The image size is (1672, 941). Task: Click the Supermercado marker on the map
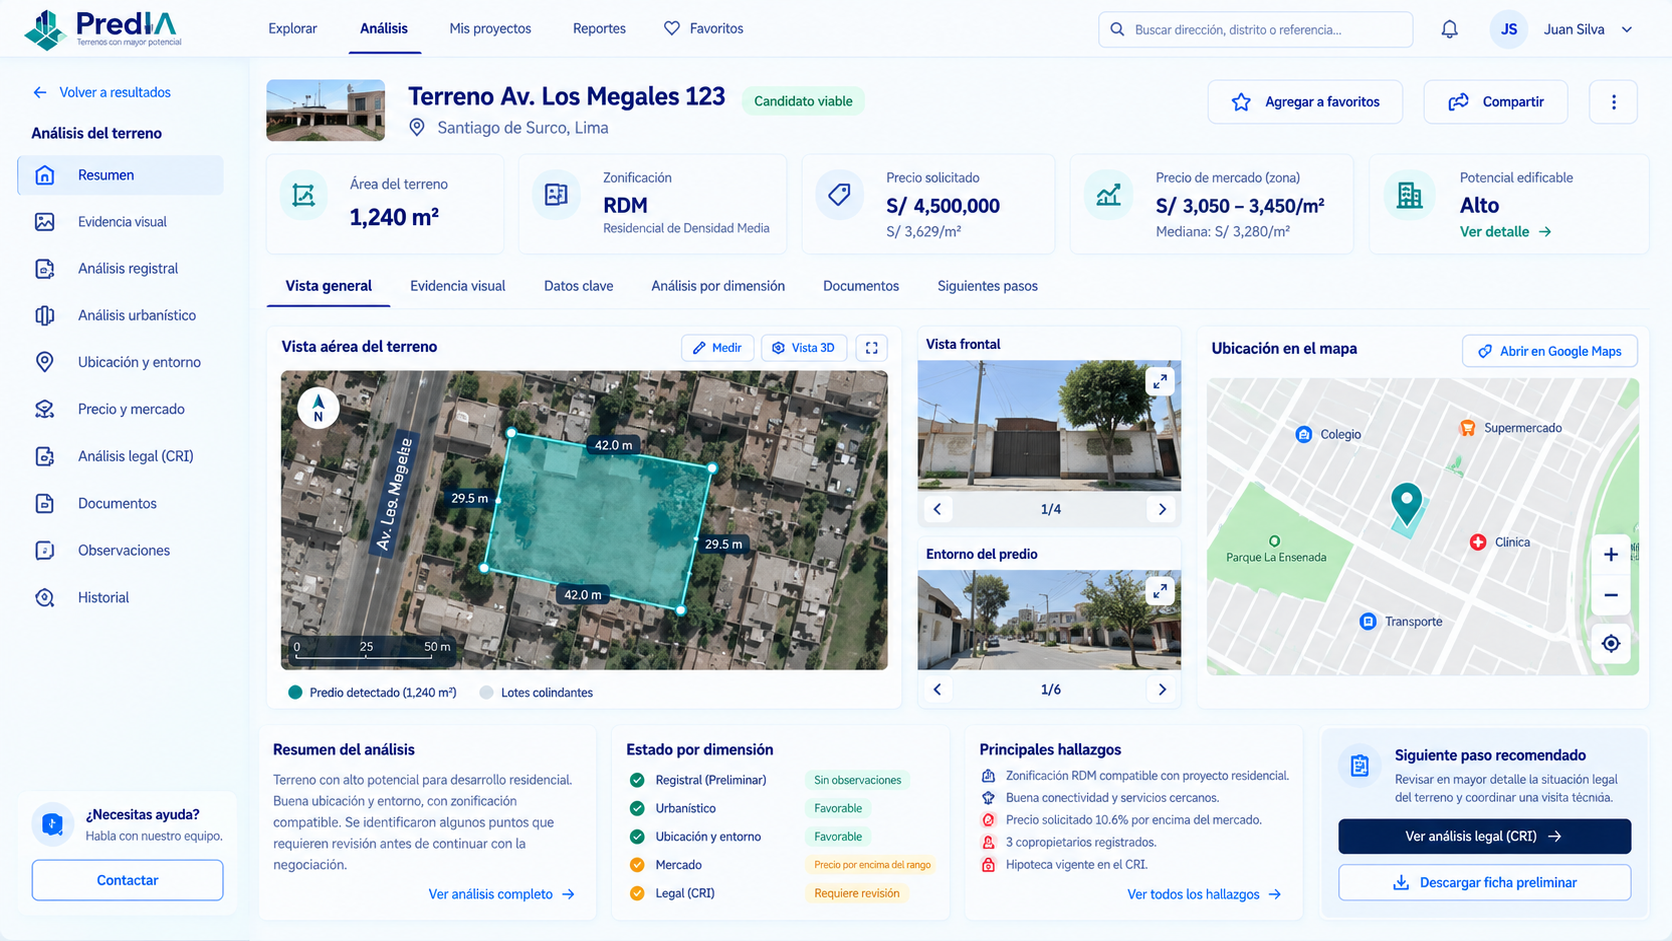pos(1468,428)
